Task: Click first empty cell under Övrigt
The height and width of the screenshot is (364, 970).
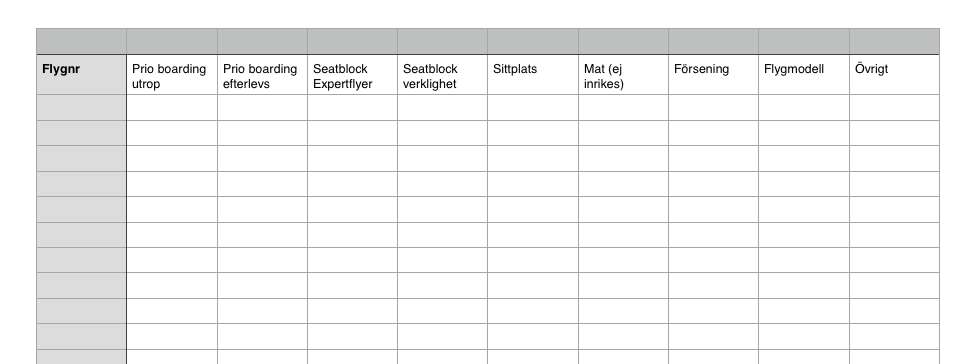Action: [895, 108]
